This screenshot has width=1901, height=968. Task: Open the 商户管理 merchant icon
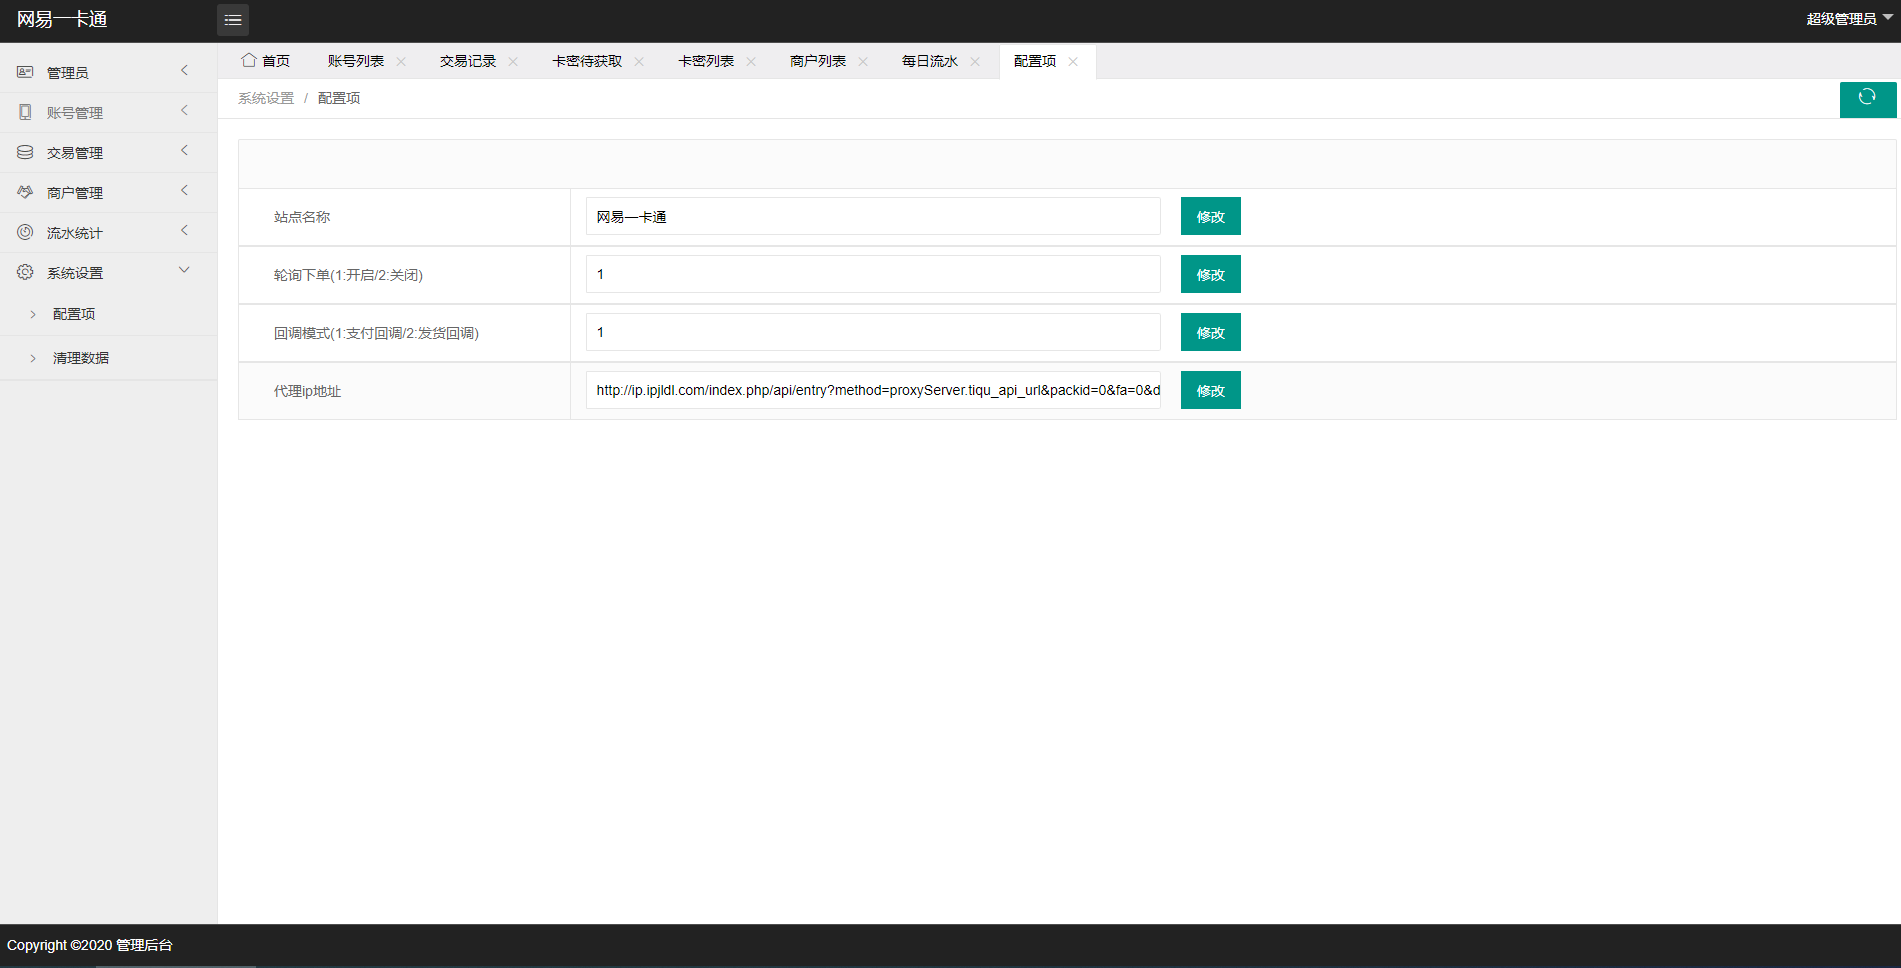tap(24, 191)
